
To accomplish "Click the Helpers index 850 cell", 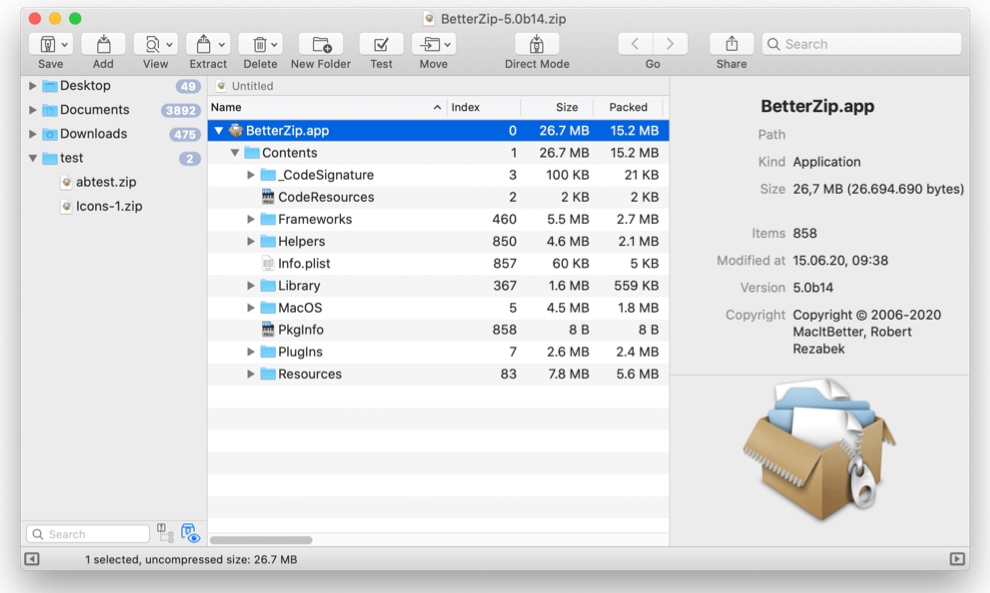I will [504, 241].
